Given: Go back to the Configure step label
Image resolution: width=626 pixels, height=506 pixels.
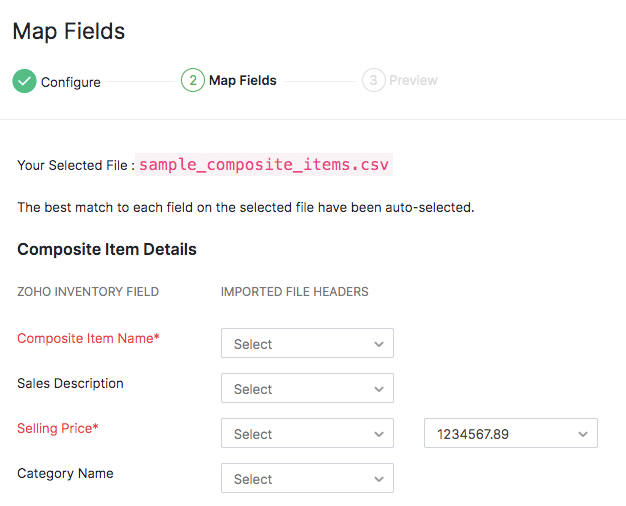Looking at the screenshot, I should point(70,82).
